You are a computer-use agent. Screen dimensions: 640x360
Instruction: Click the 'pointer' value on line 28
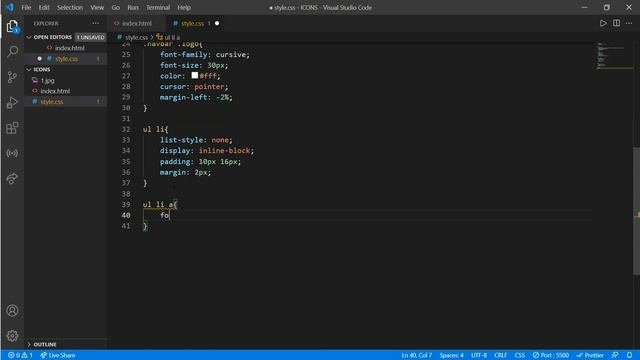point(209,87)
